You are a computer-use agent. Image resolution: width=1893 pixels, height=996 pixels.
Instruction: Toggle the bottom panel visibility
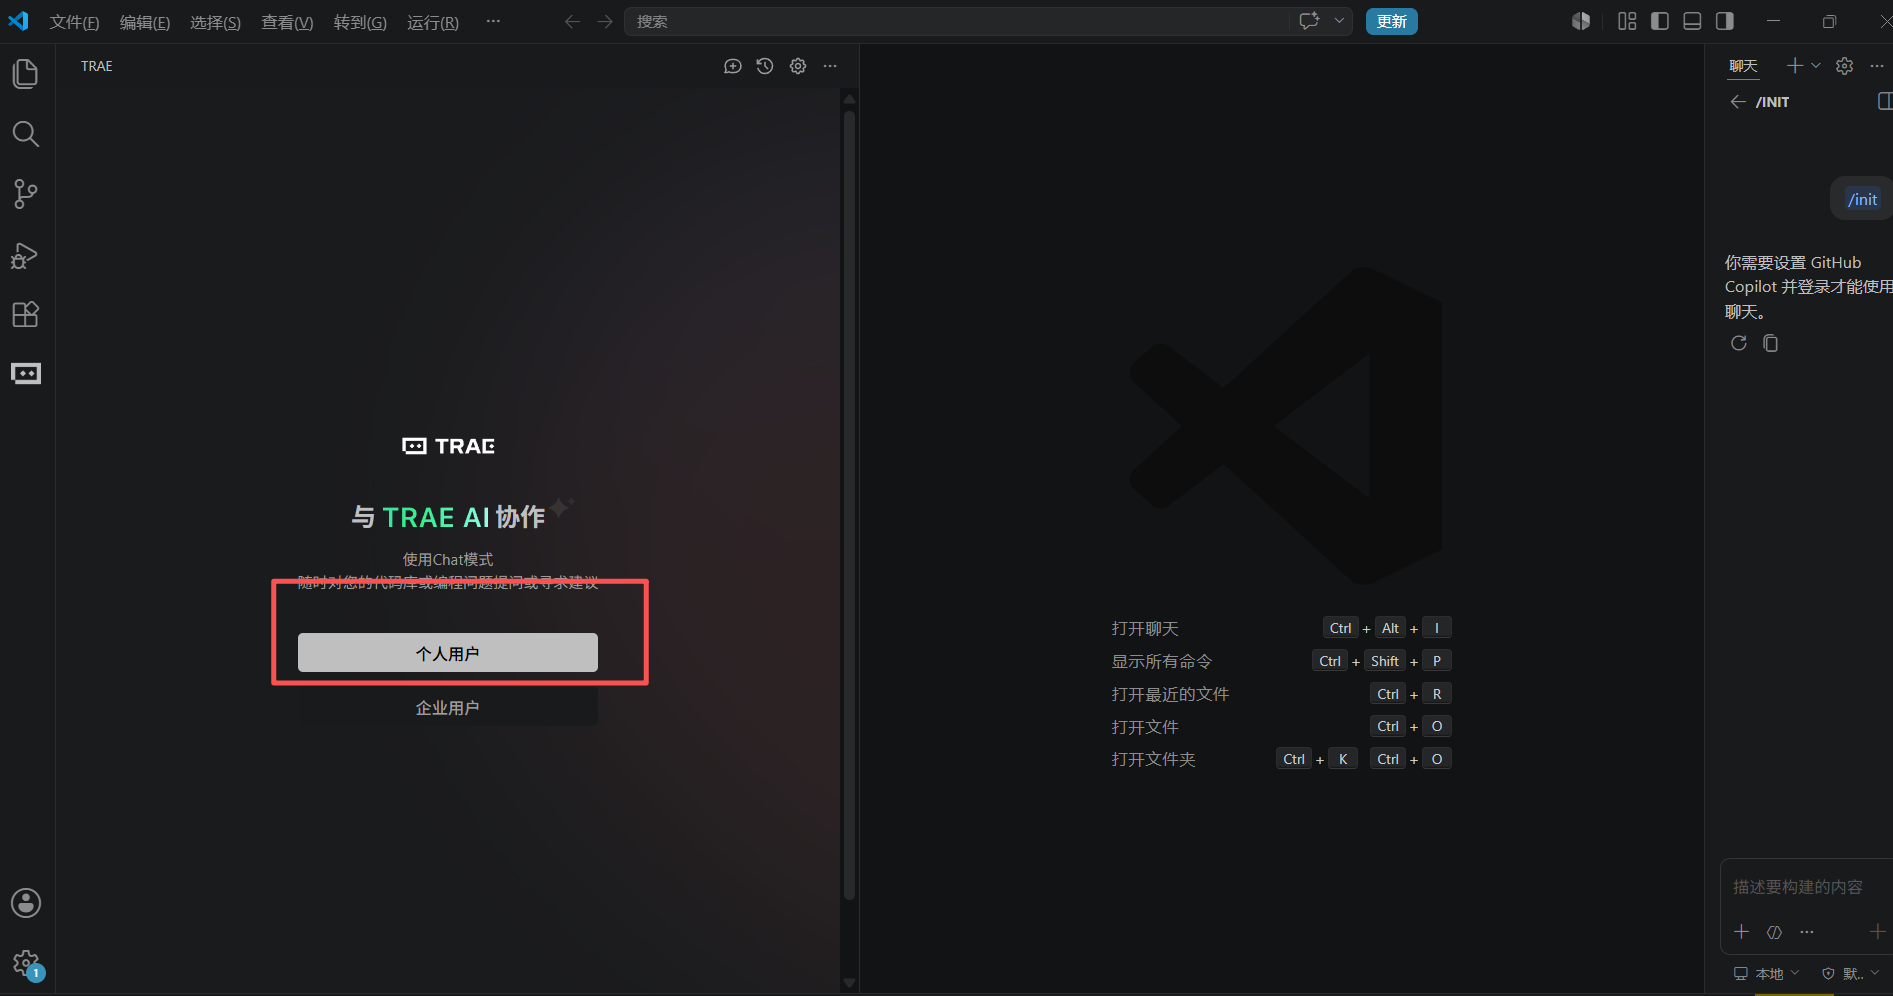pyautogui.click(x=1692, y=21)
